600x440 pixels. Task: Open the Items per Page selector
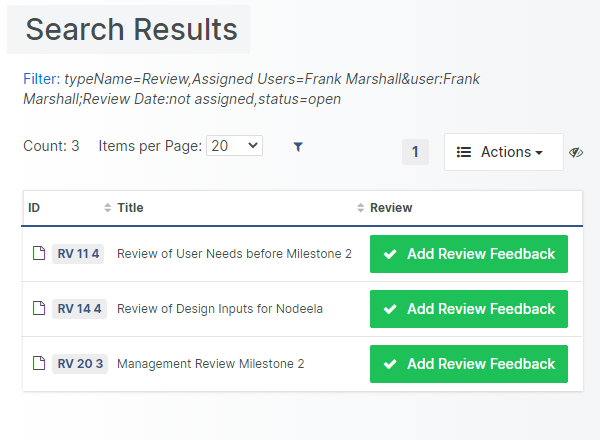234,146
